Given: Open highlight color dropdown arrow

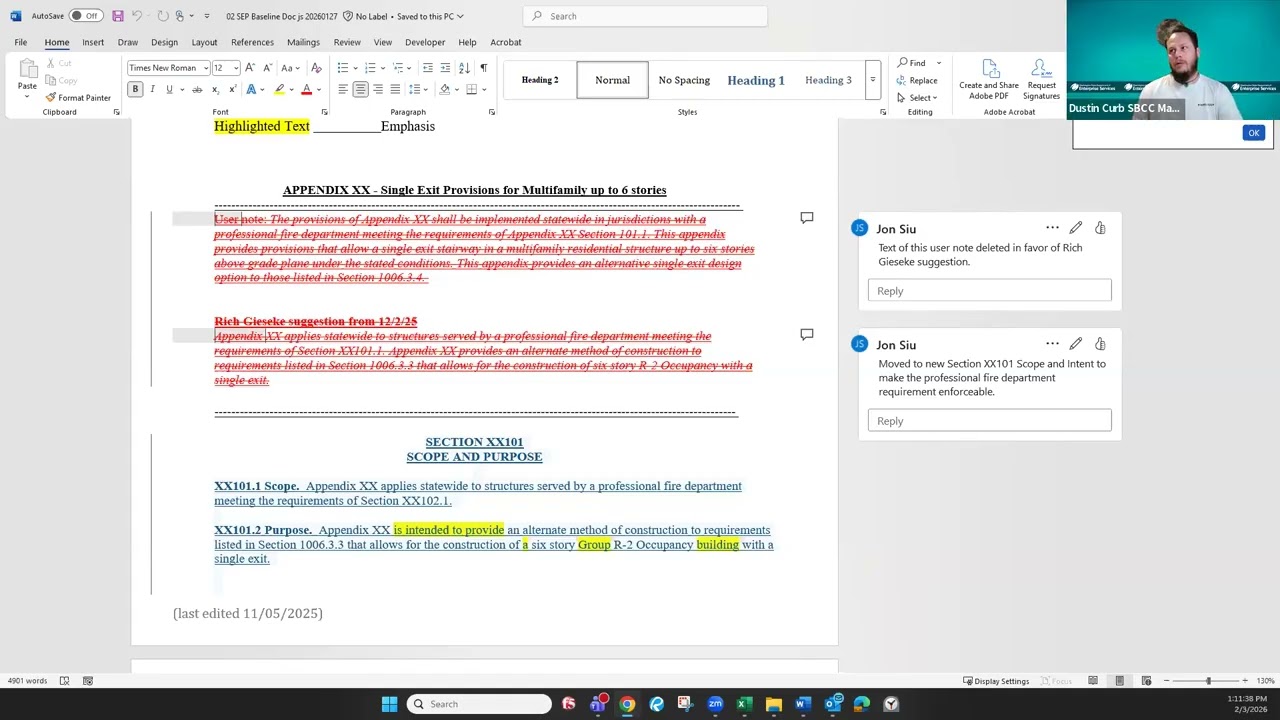Looking at the screenshot, I should click(290, 90).
